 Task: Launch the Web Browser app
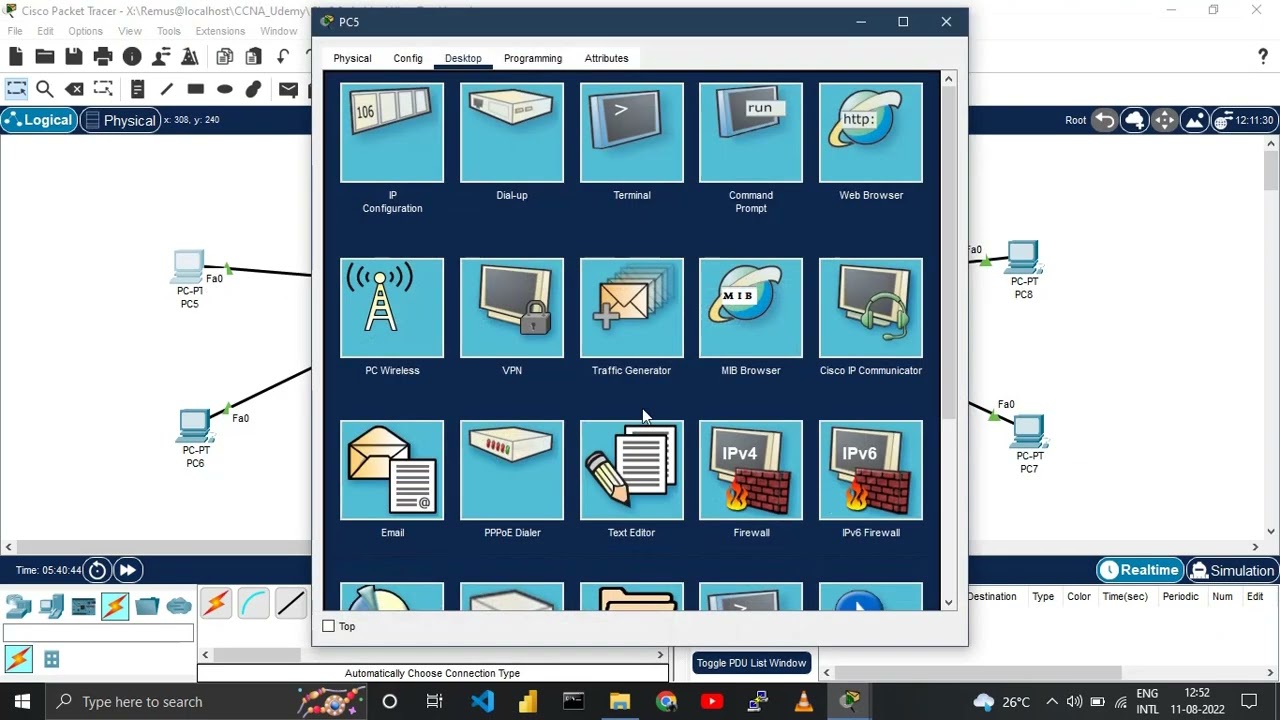[x=871, y=133]
